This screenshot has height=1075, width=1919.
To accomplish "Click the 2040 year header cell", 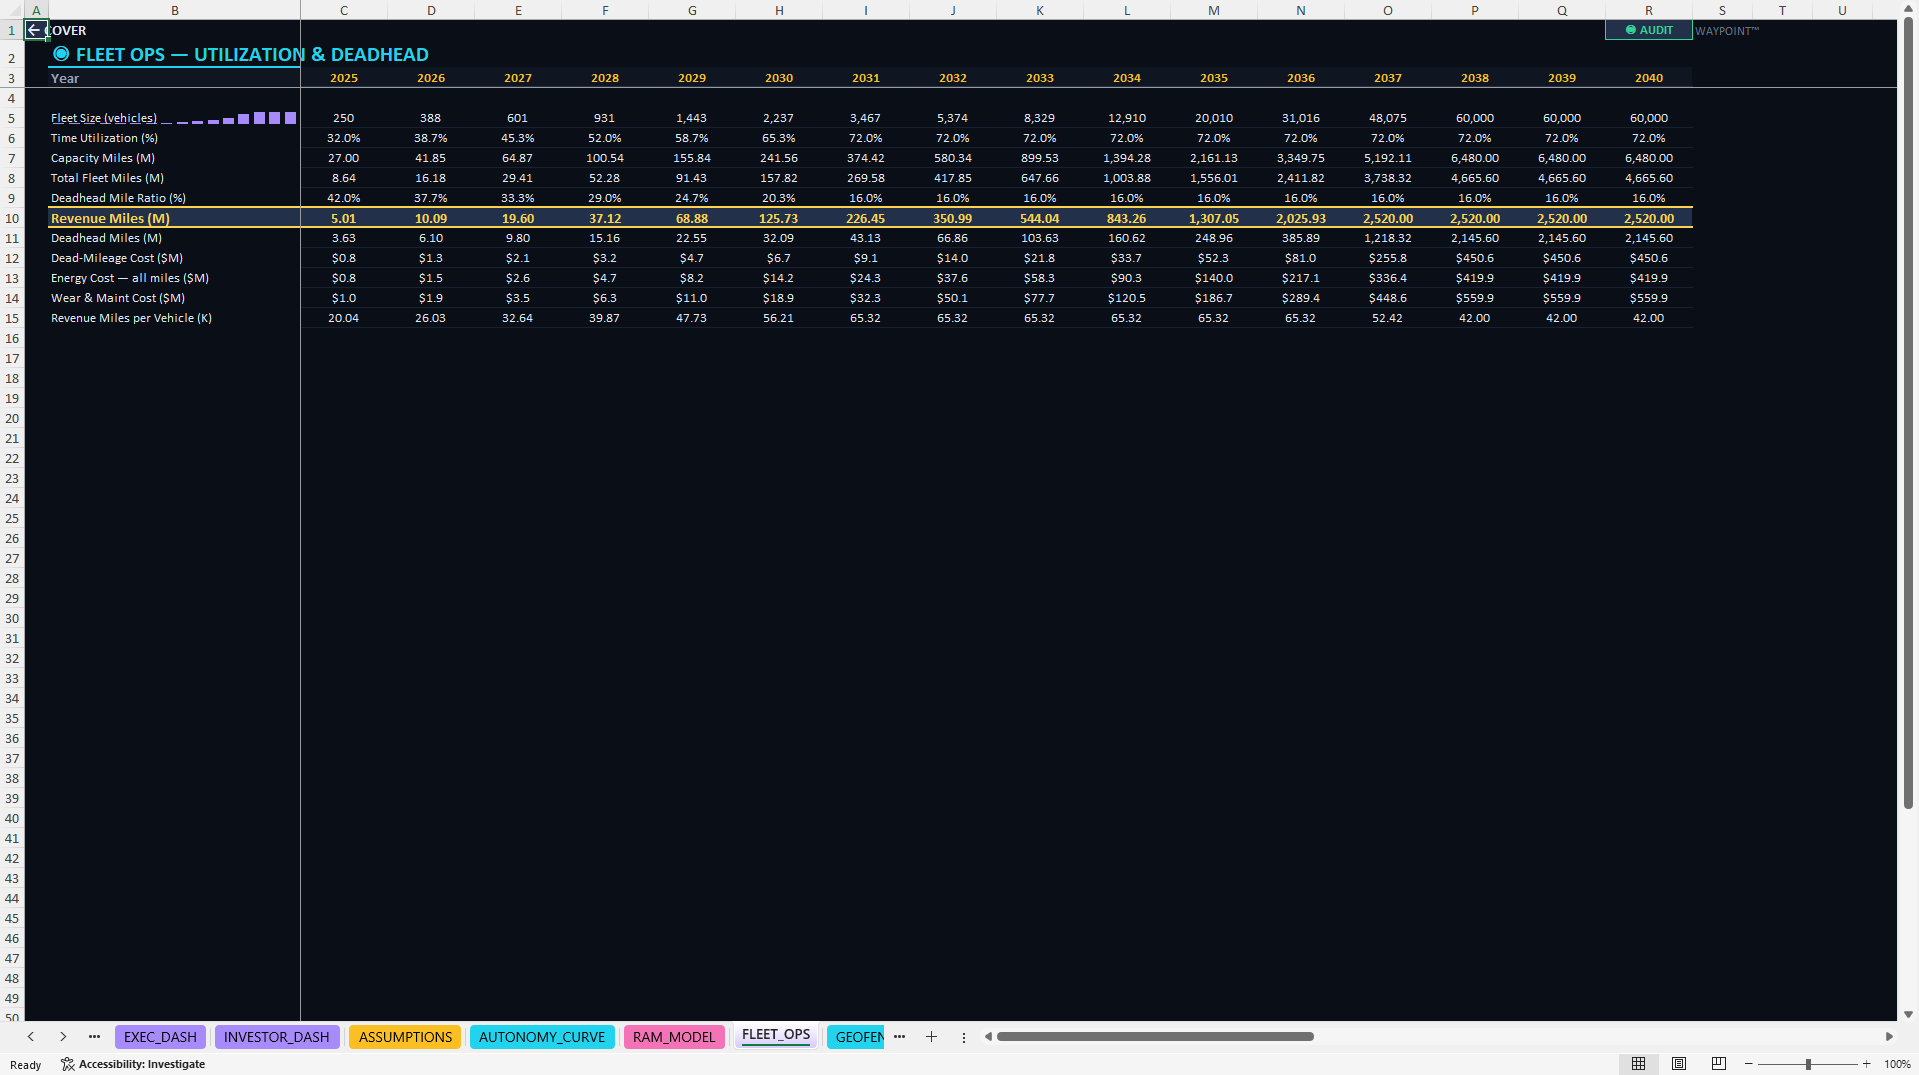I will (1649, 78).
